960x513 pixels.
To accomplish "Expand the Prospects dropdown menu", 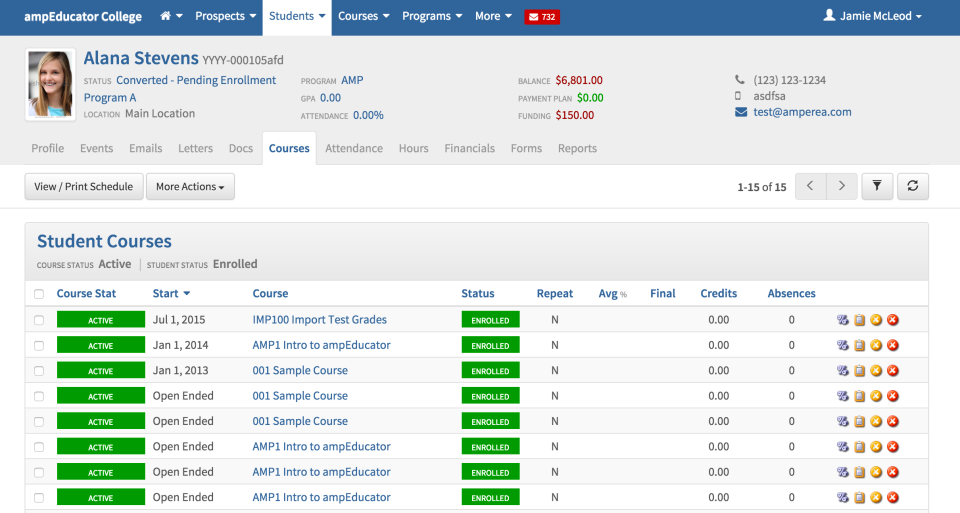I will tap(225, 17).
